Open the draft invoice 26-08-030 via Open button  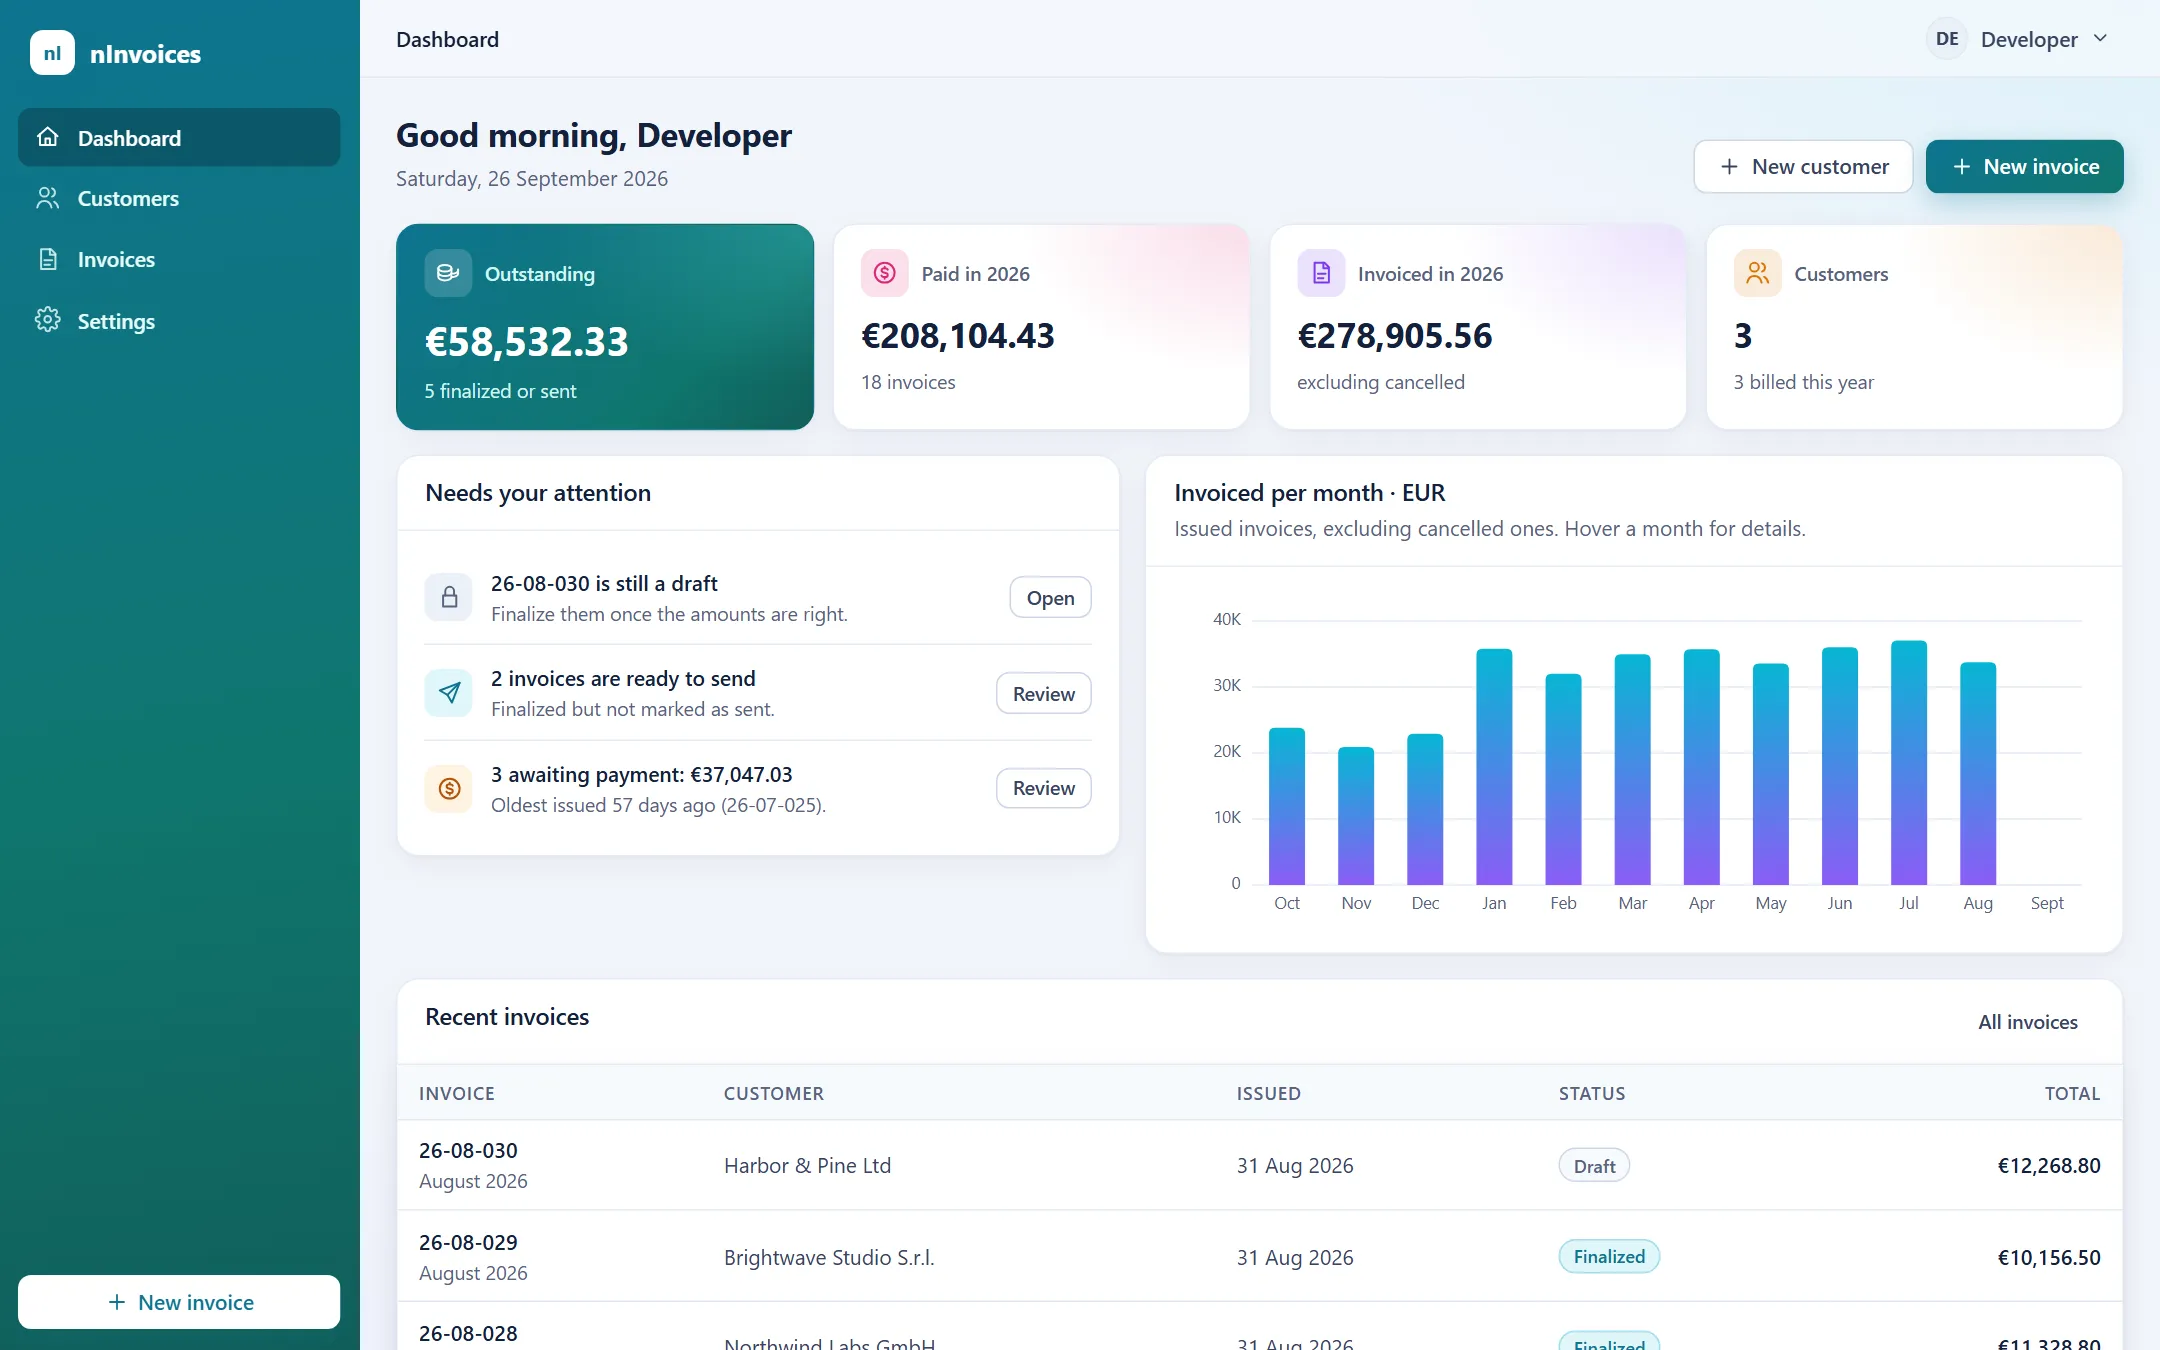[x=1050, y=597]
